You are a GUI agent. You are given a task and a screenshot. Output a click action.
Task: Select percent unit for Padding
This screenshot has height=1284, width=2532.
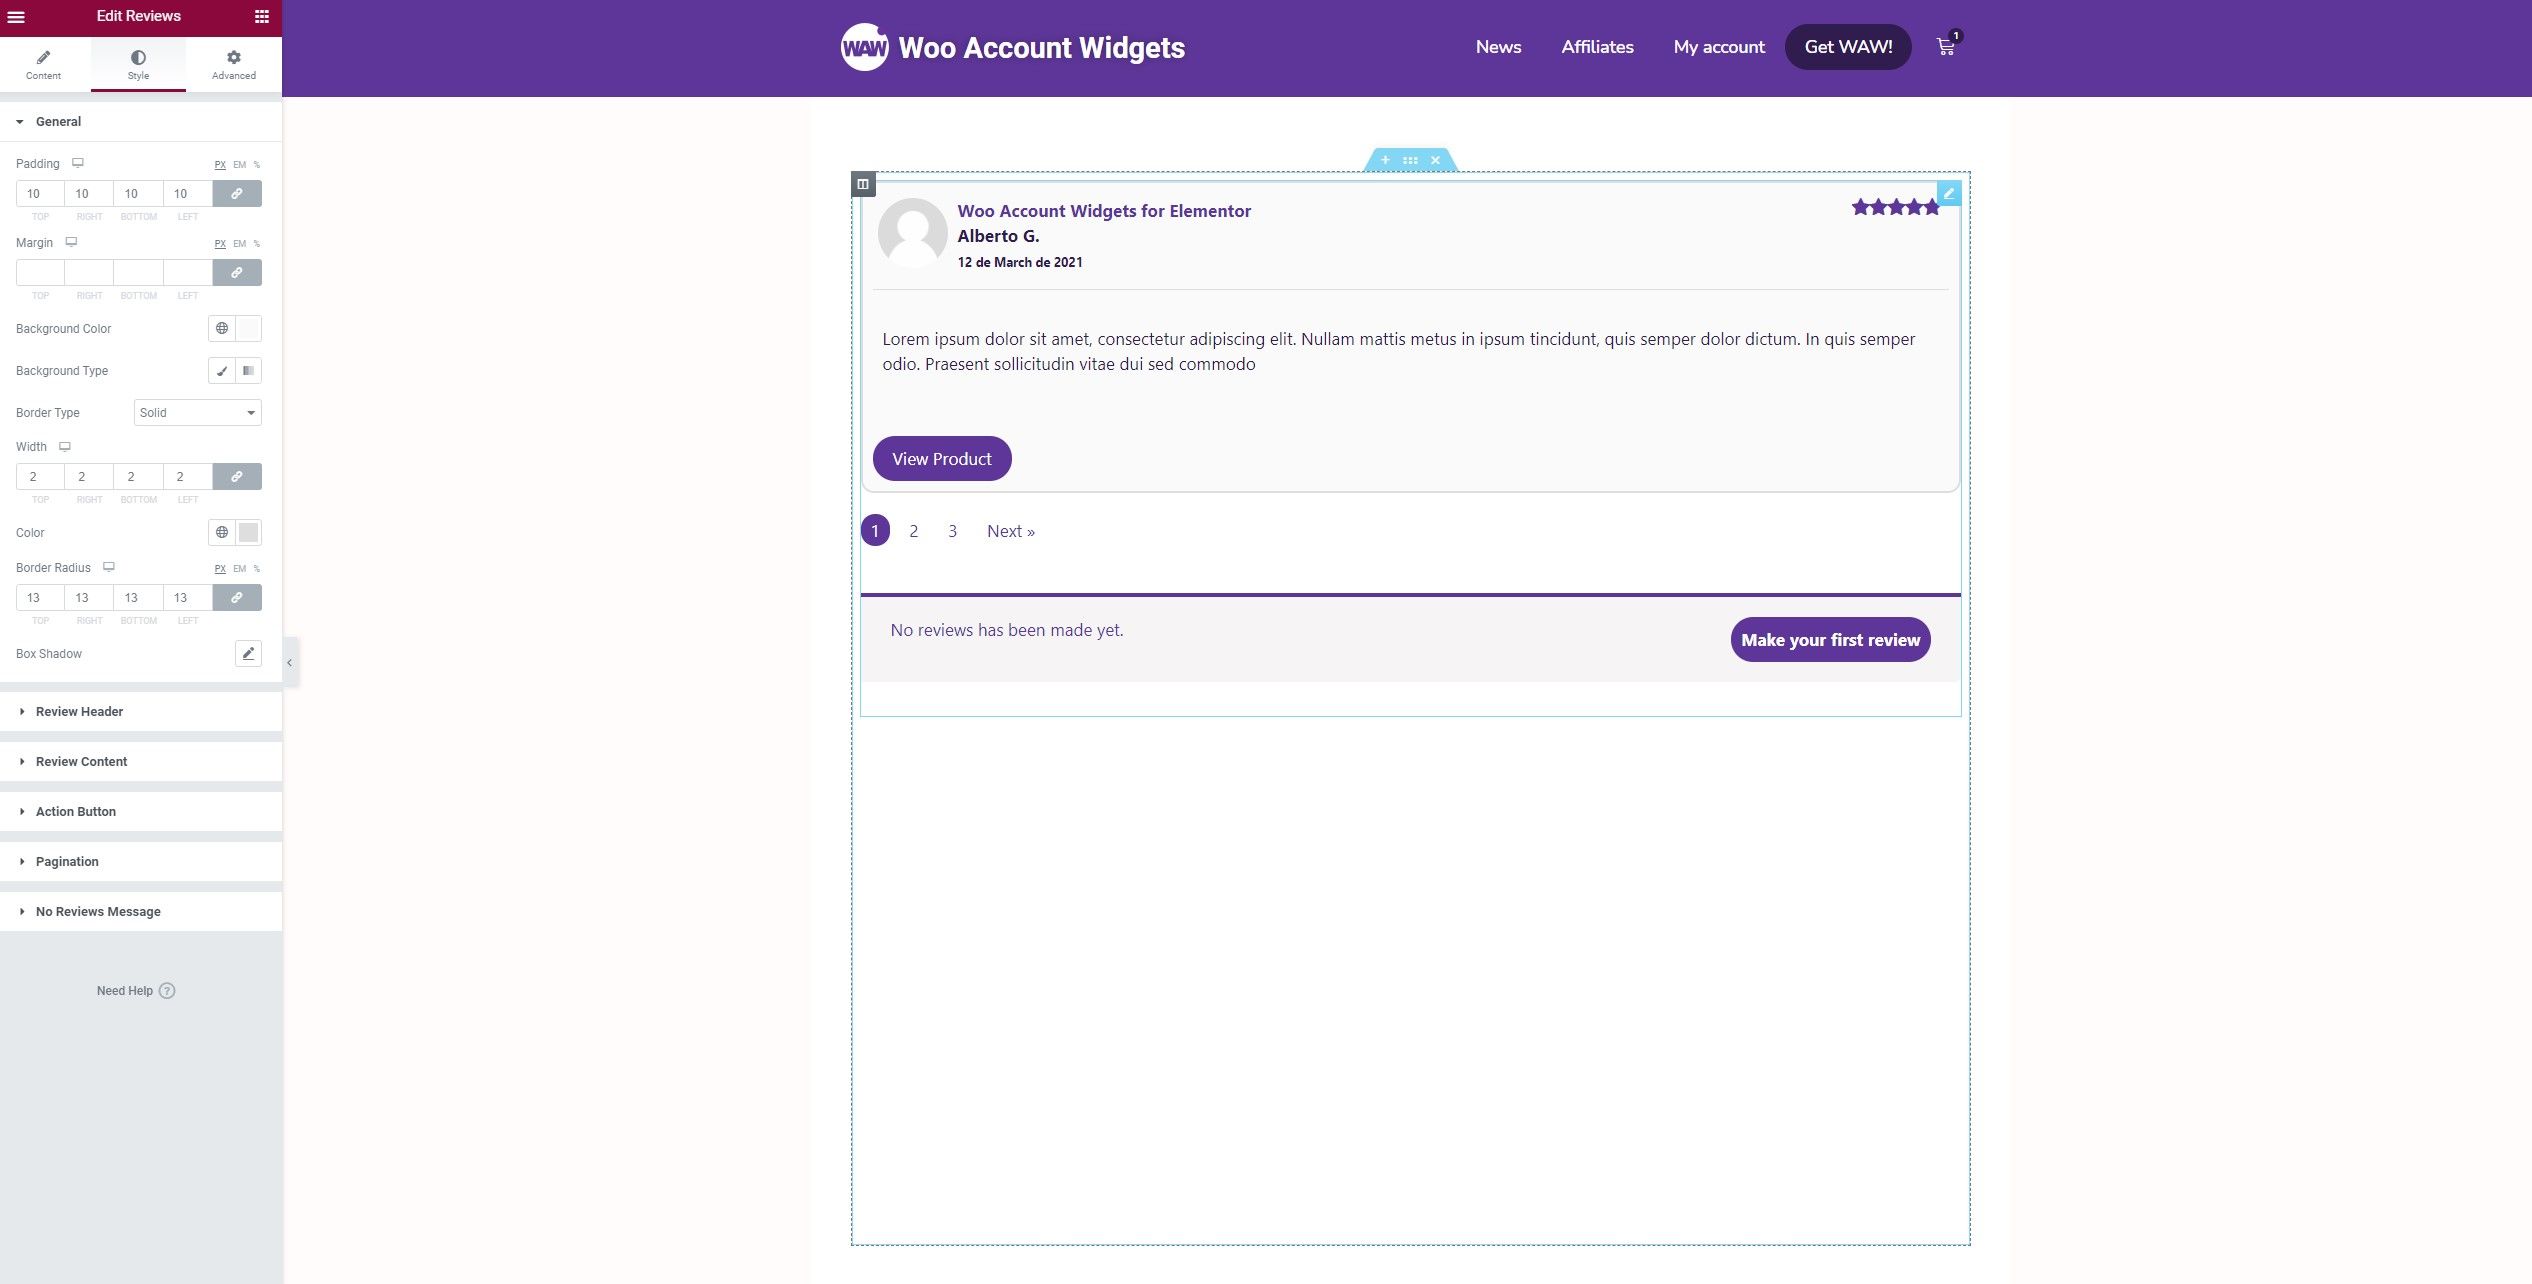[x=257, y=165]
